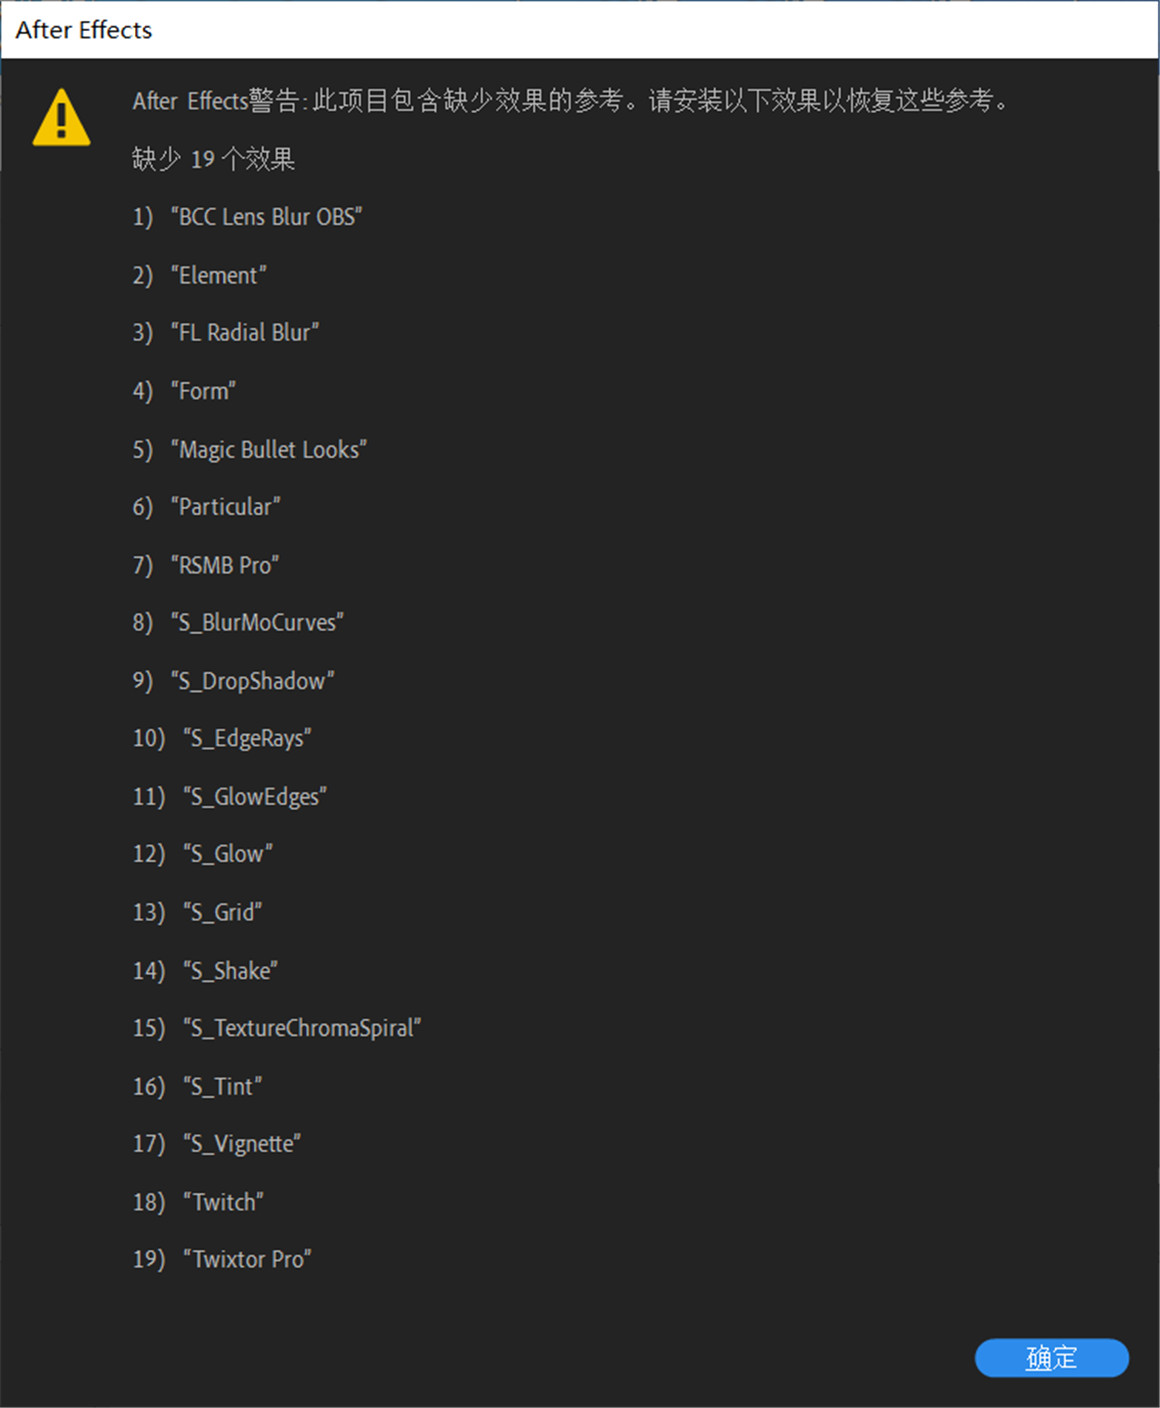Select the "S_EdgeRays" missing effect entry

248,738
